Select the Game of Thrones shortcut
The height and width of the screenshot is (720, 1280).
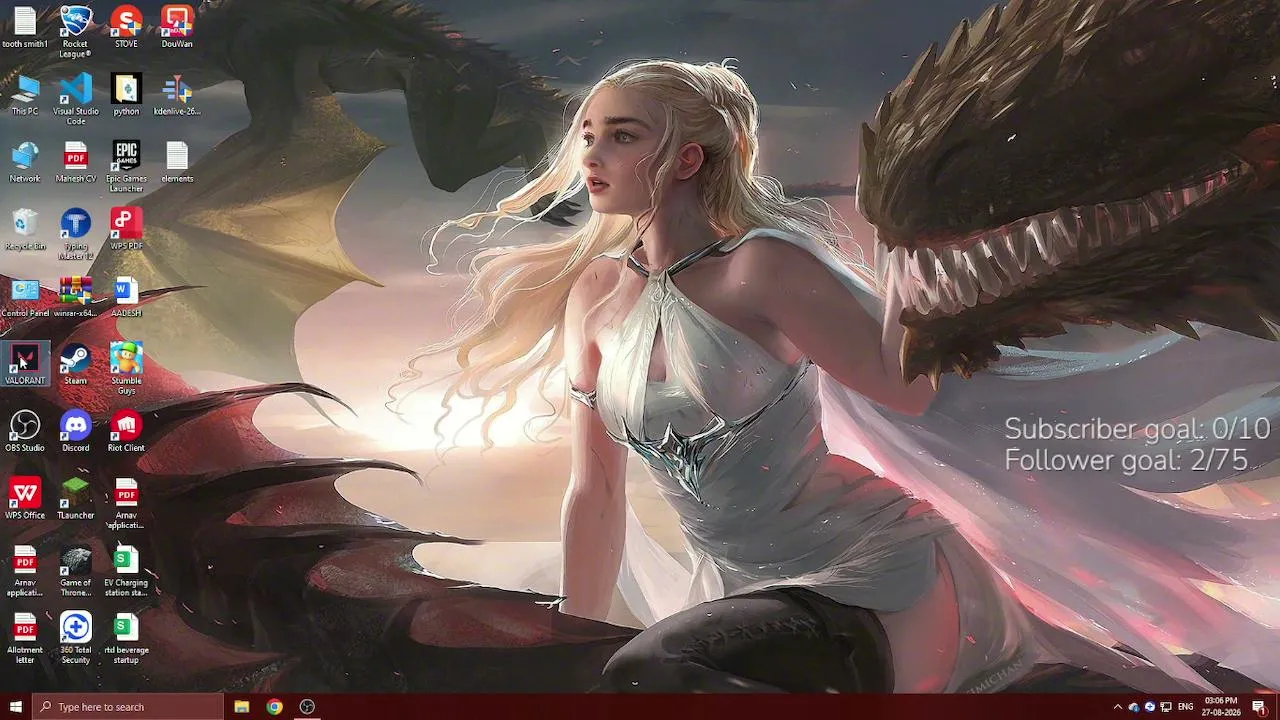point(75,570)
